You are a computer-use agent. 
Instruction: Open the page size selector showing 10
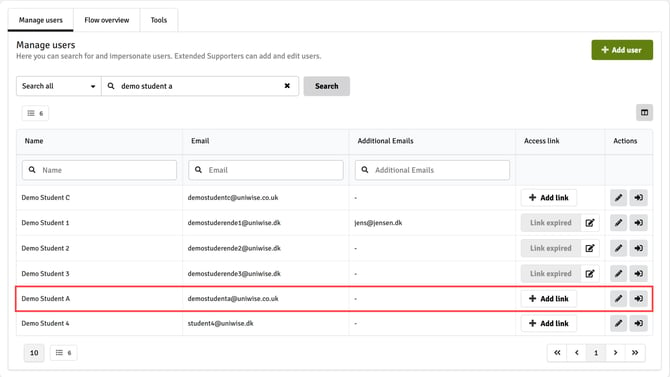pyautogui.click(x=34, y=353)
